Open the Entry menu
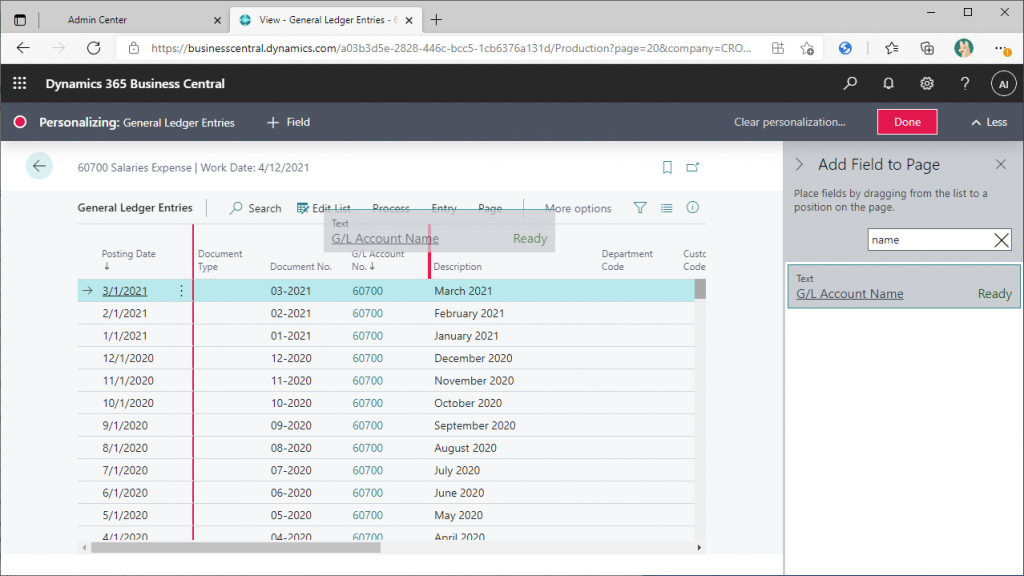The width and height of the screenshot is (1024, 576). 443,208
